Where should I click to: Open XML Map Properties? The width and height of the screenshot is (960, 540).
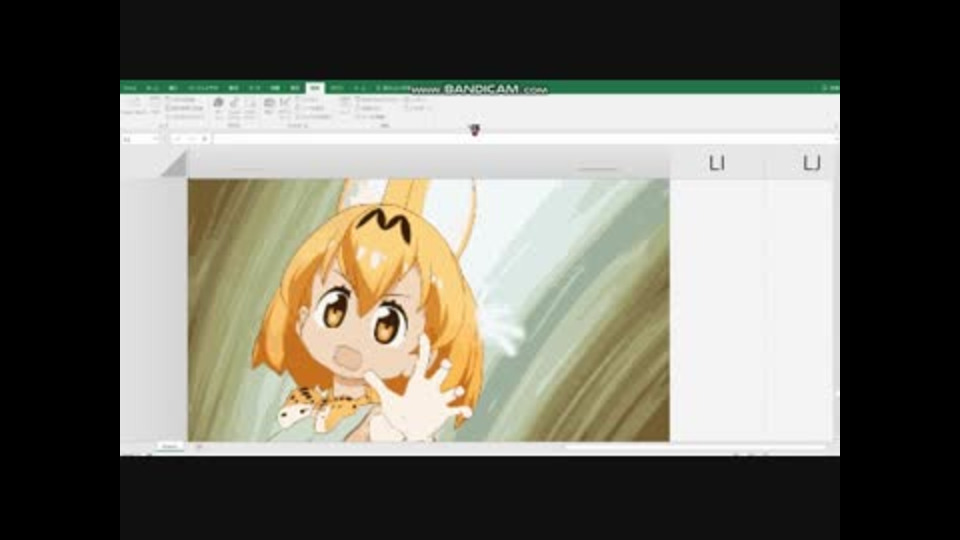point(377,99)
